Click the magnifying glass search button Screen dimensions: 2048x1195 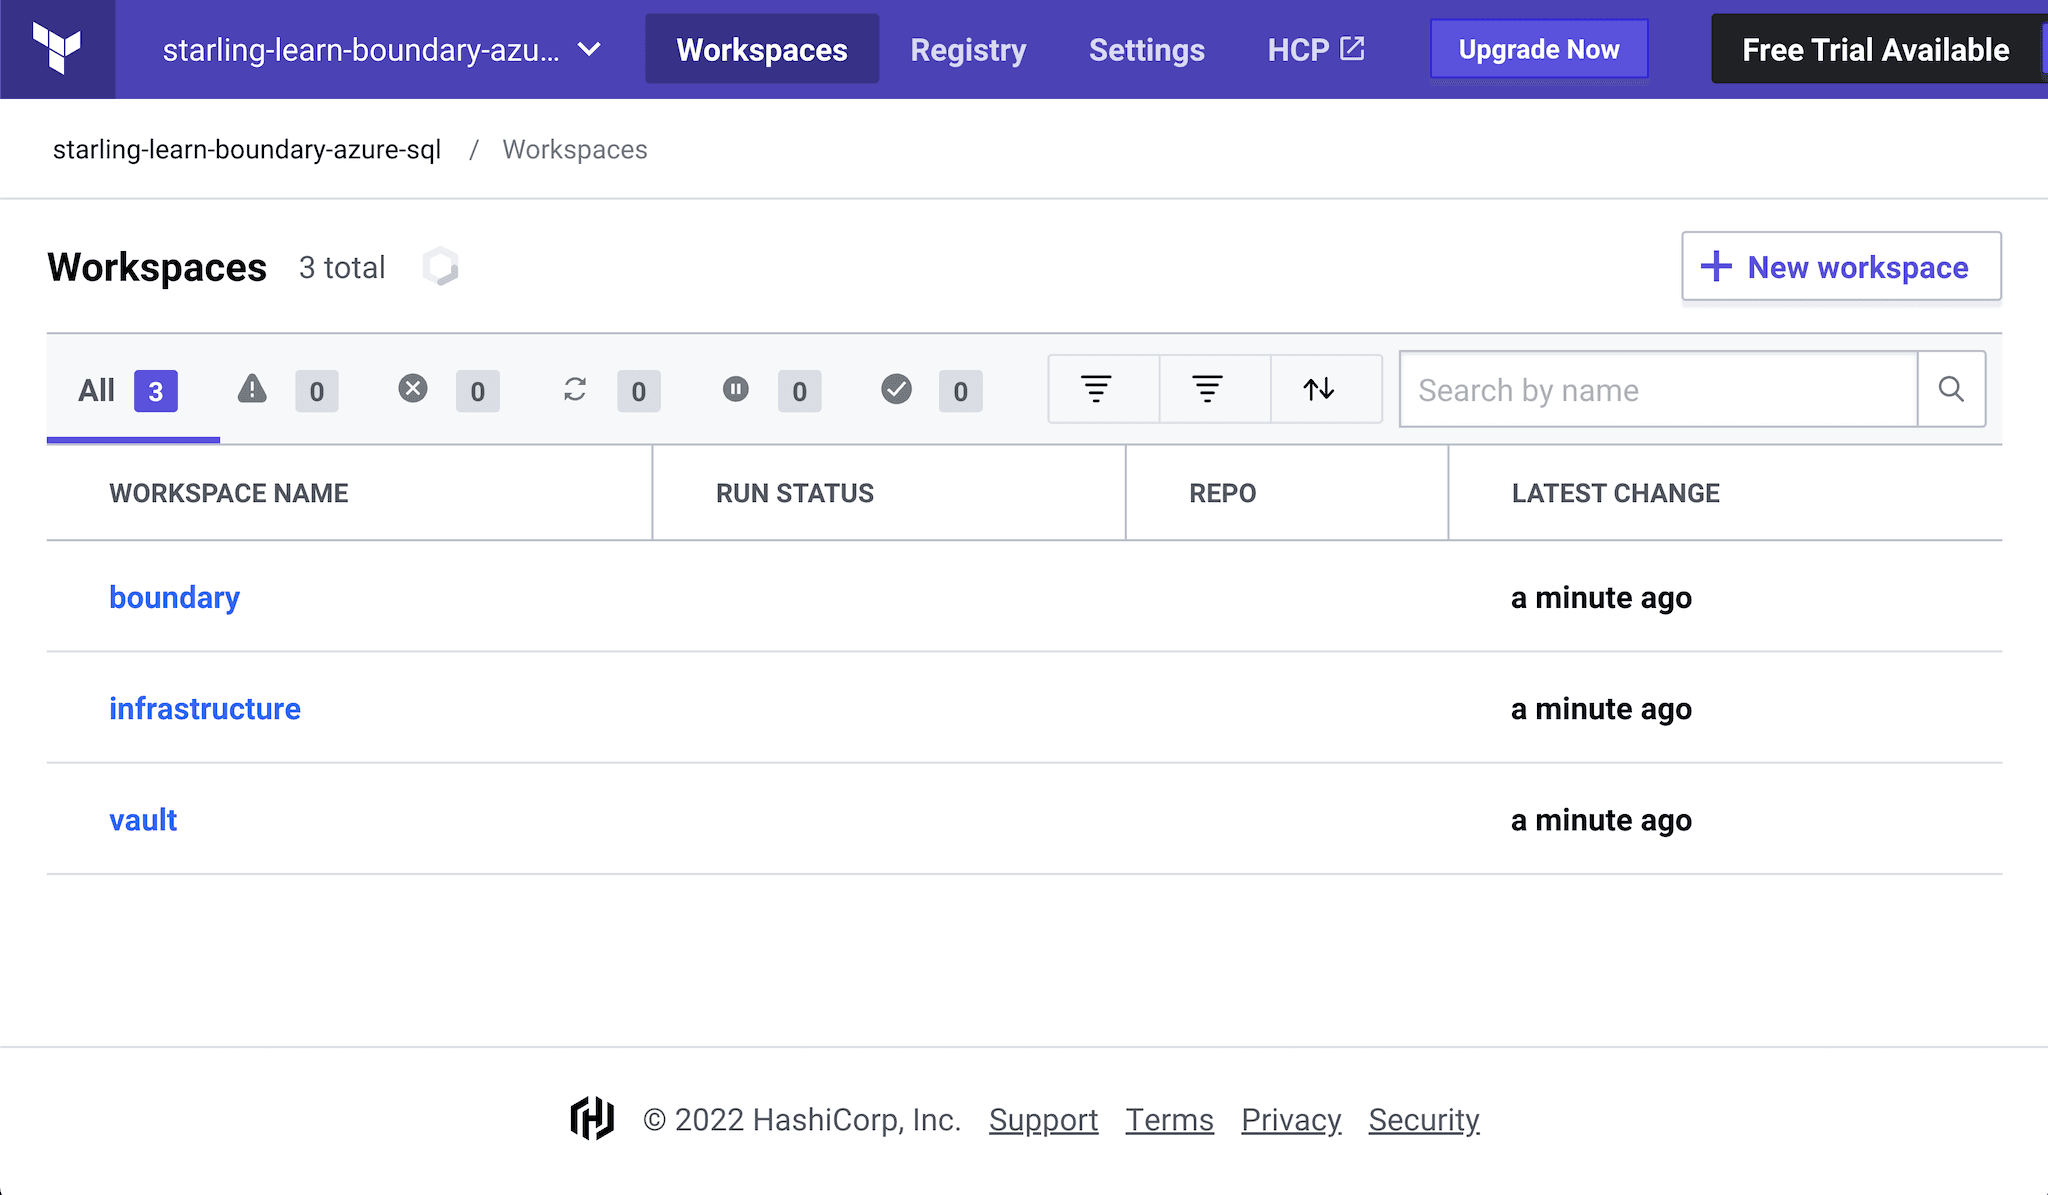[1951, 389]
